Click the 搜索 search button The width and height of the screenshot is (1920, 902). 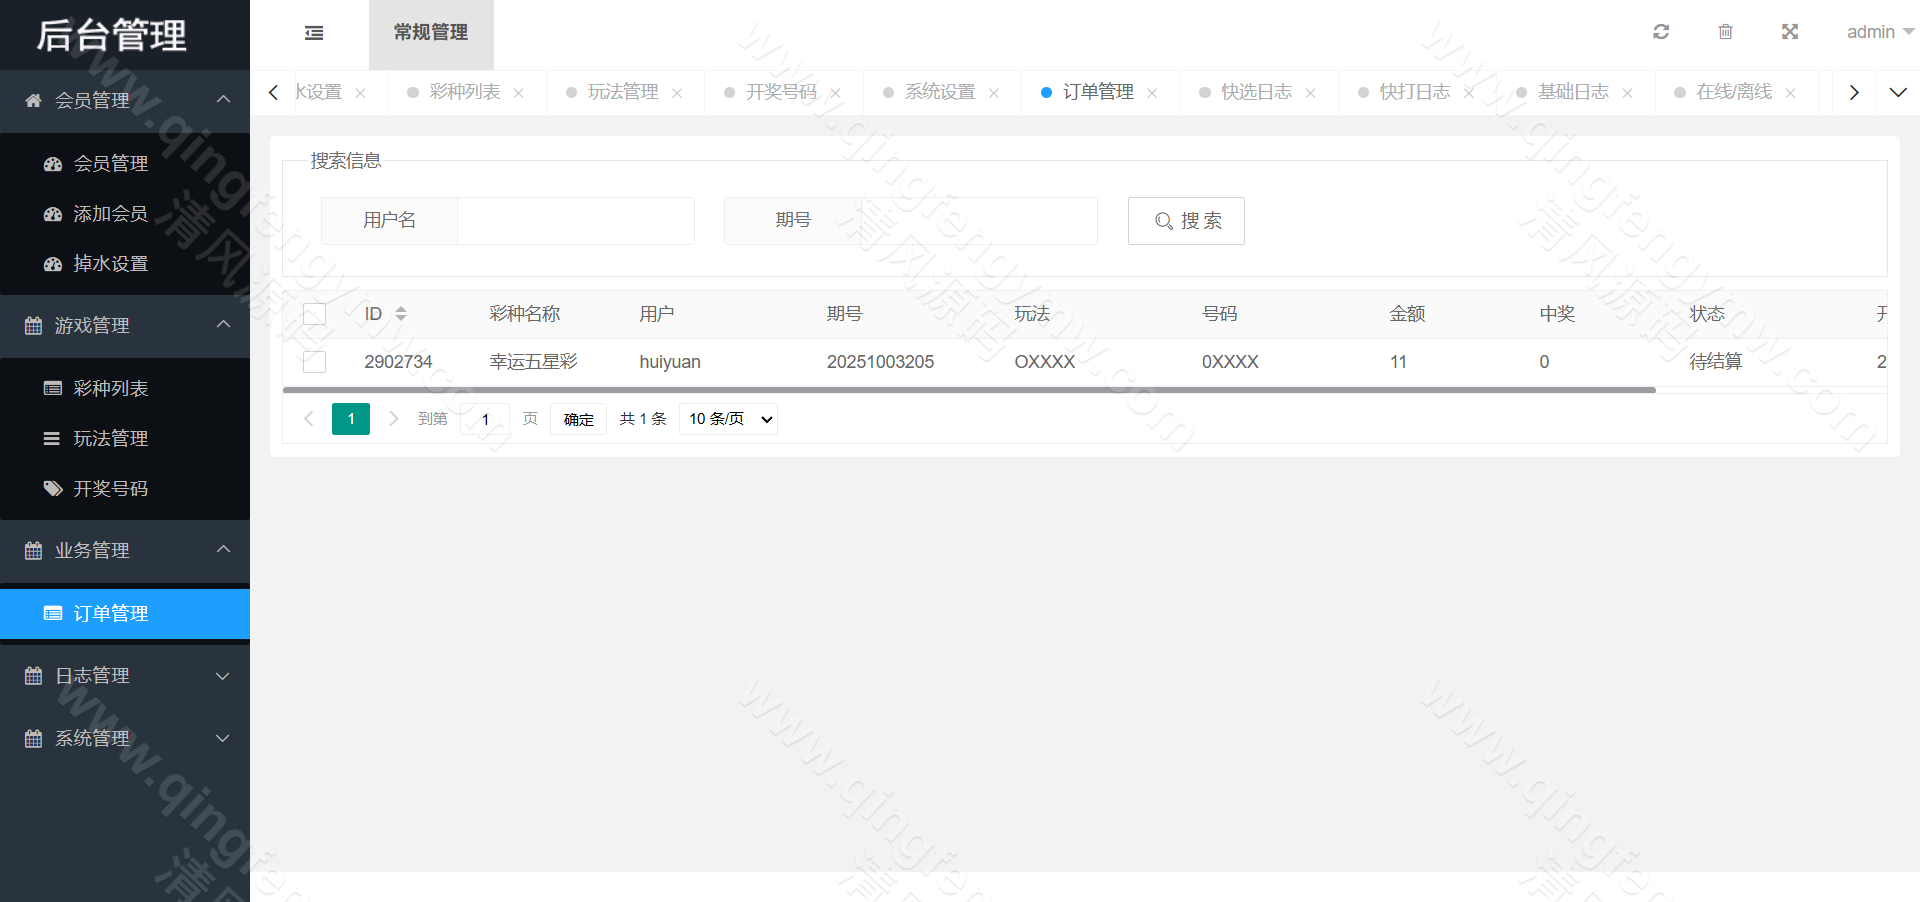click(x=1185, y=221)
